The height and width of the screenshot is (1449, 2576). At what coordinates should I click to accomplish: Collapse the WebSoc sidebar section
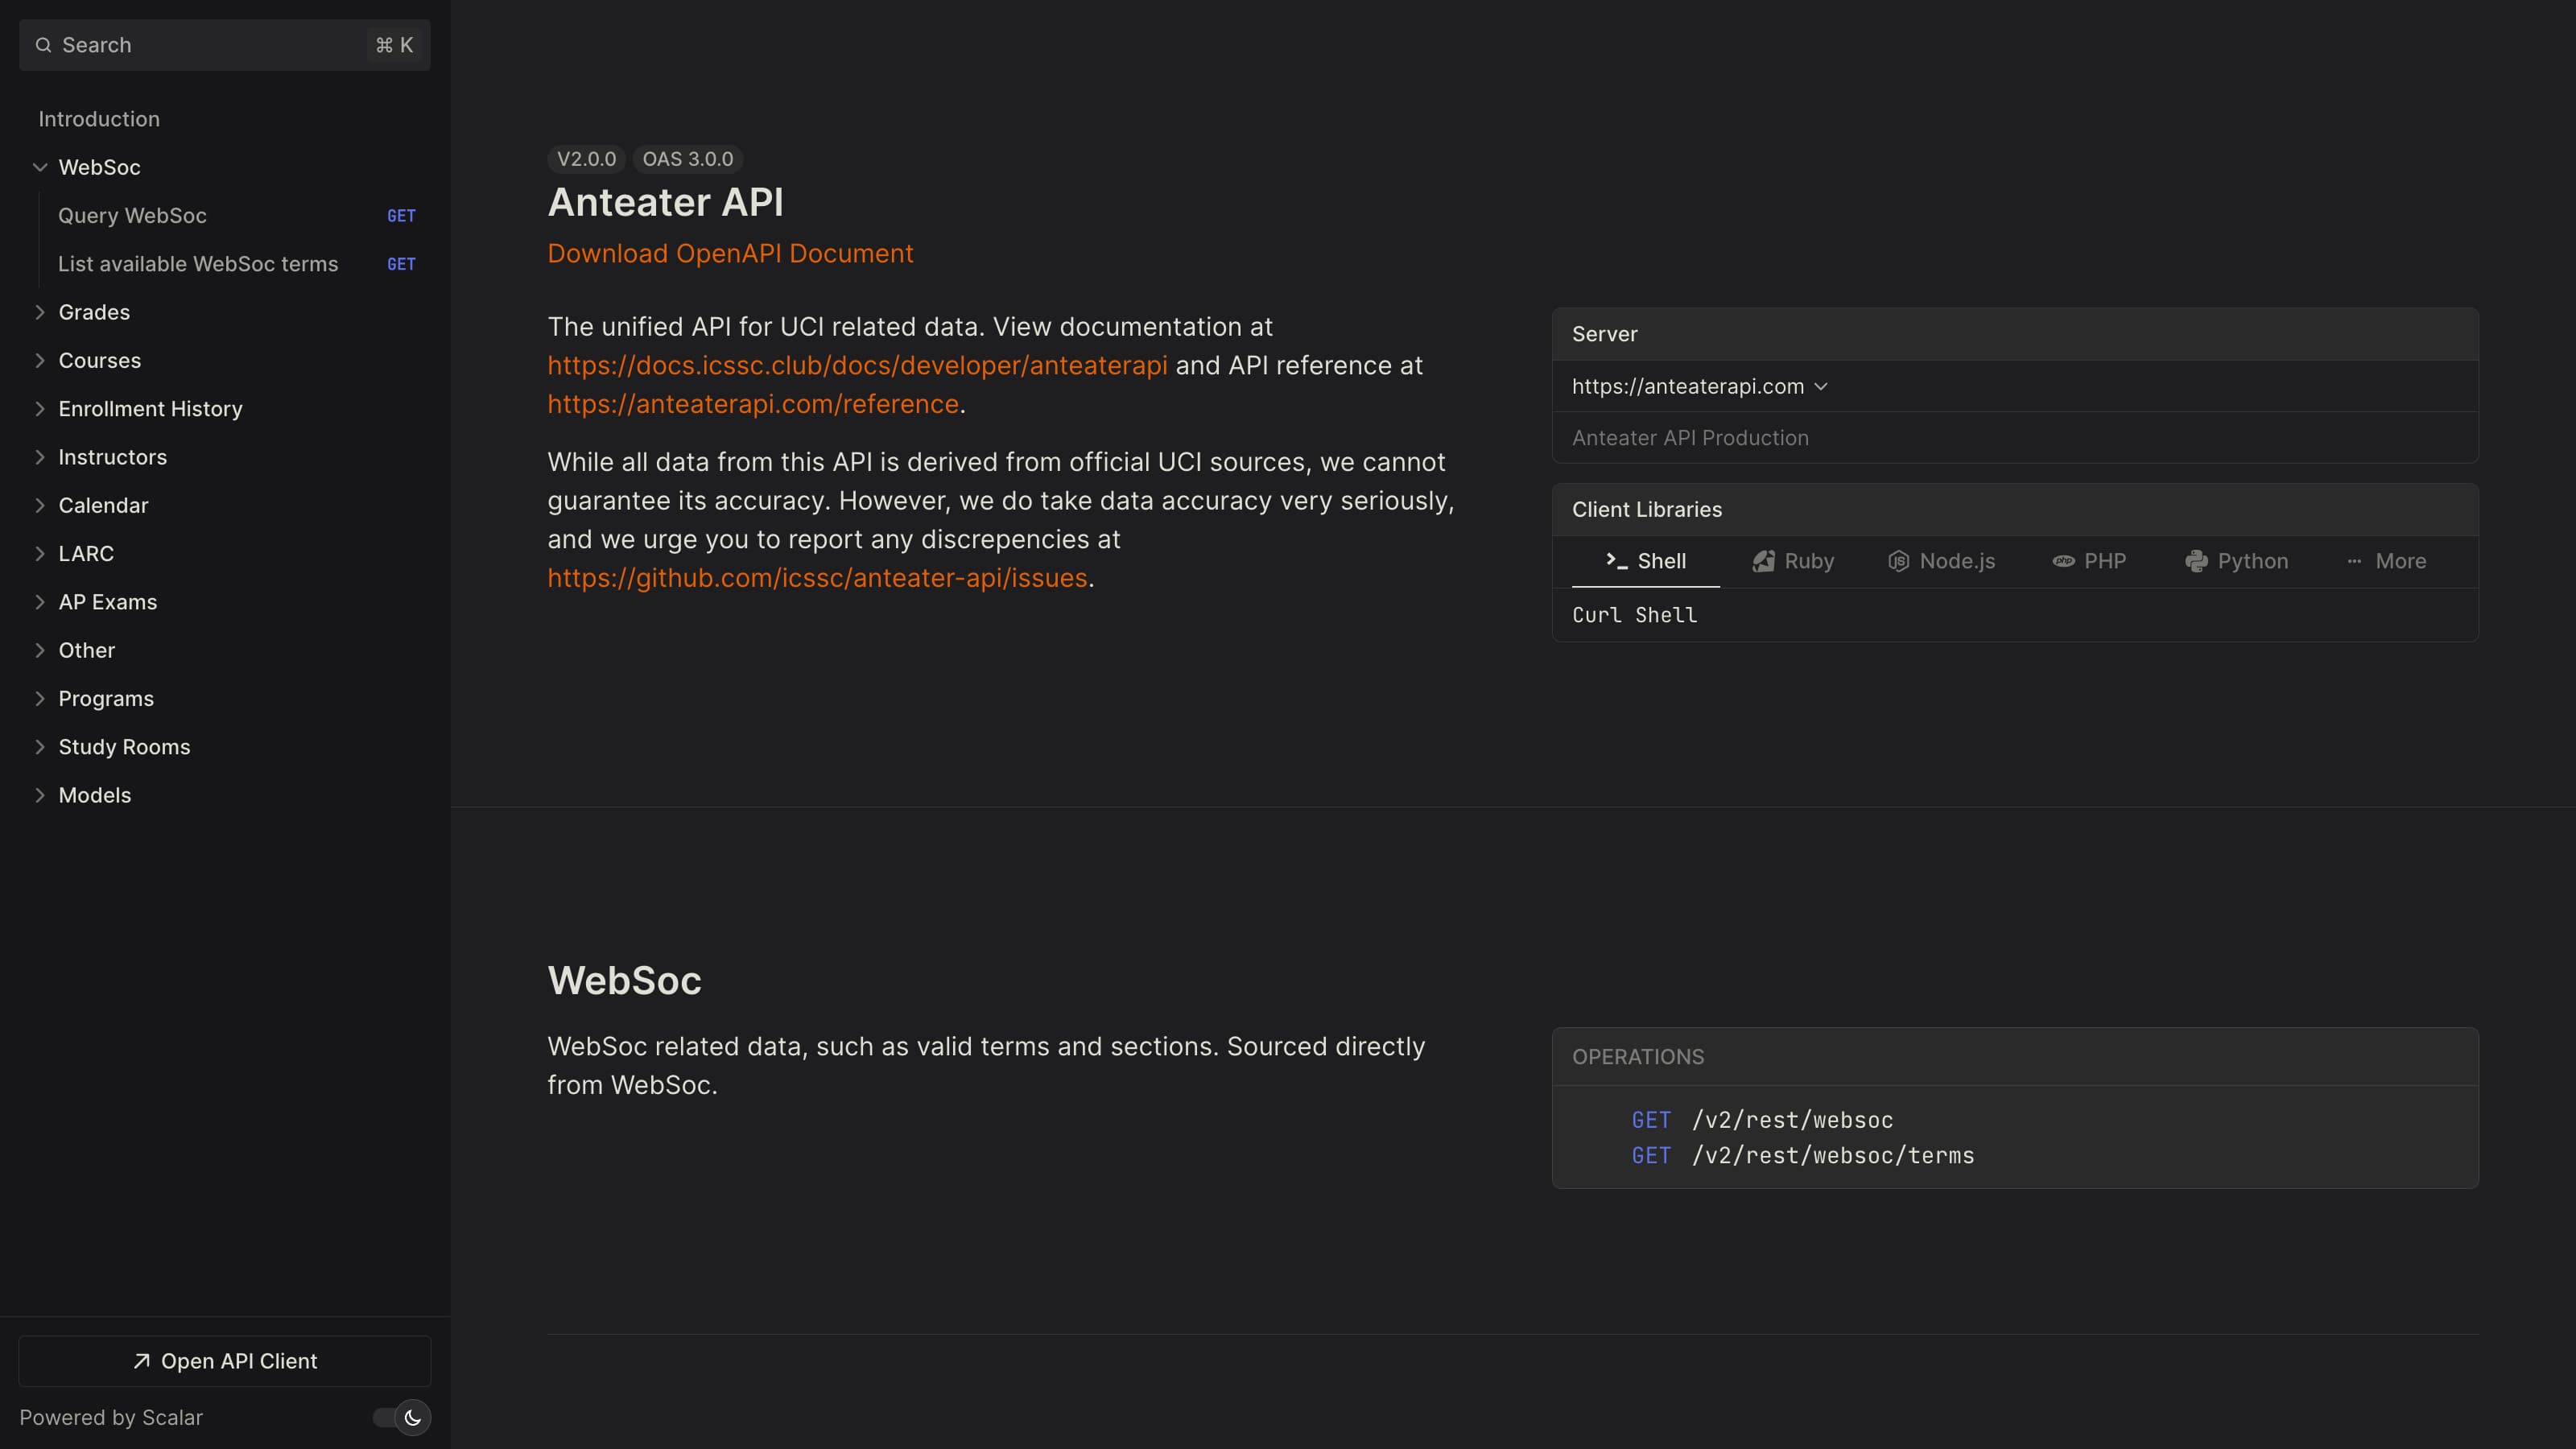tap(40, 167)
